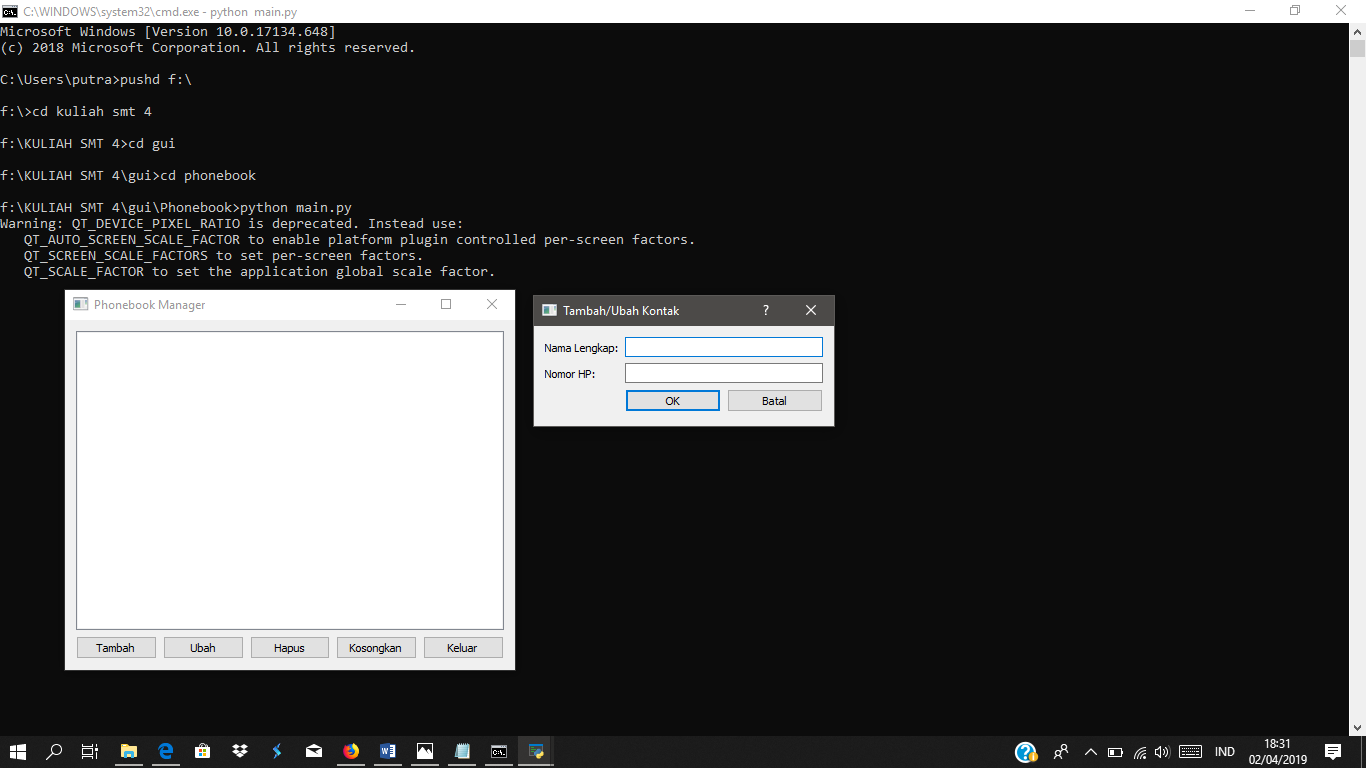Viewport: 1366px width, 768px height.
Task: Launch the Microsoft Store
Action: (203, 751)
